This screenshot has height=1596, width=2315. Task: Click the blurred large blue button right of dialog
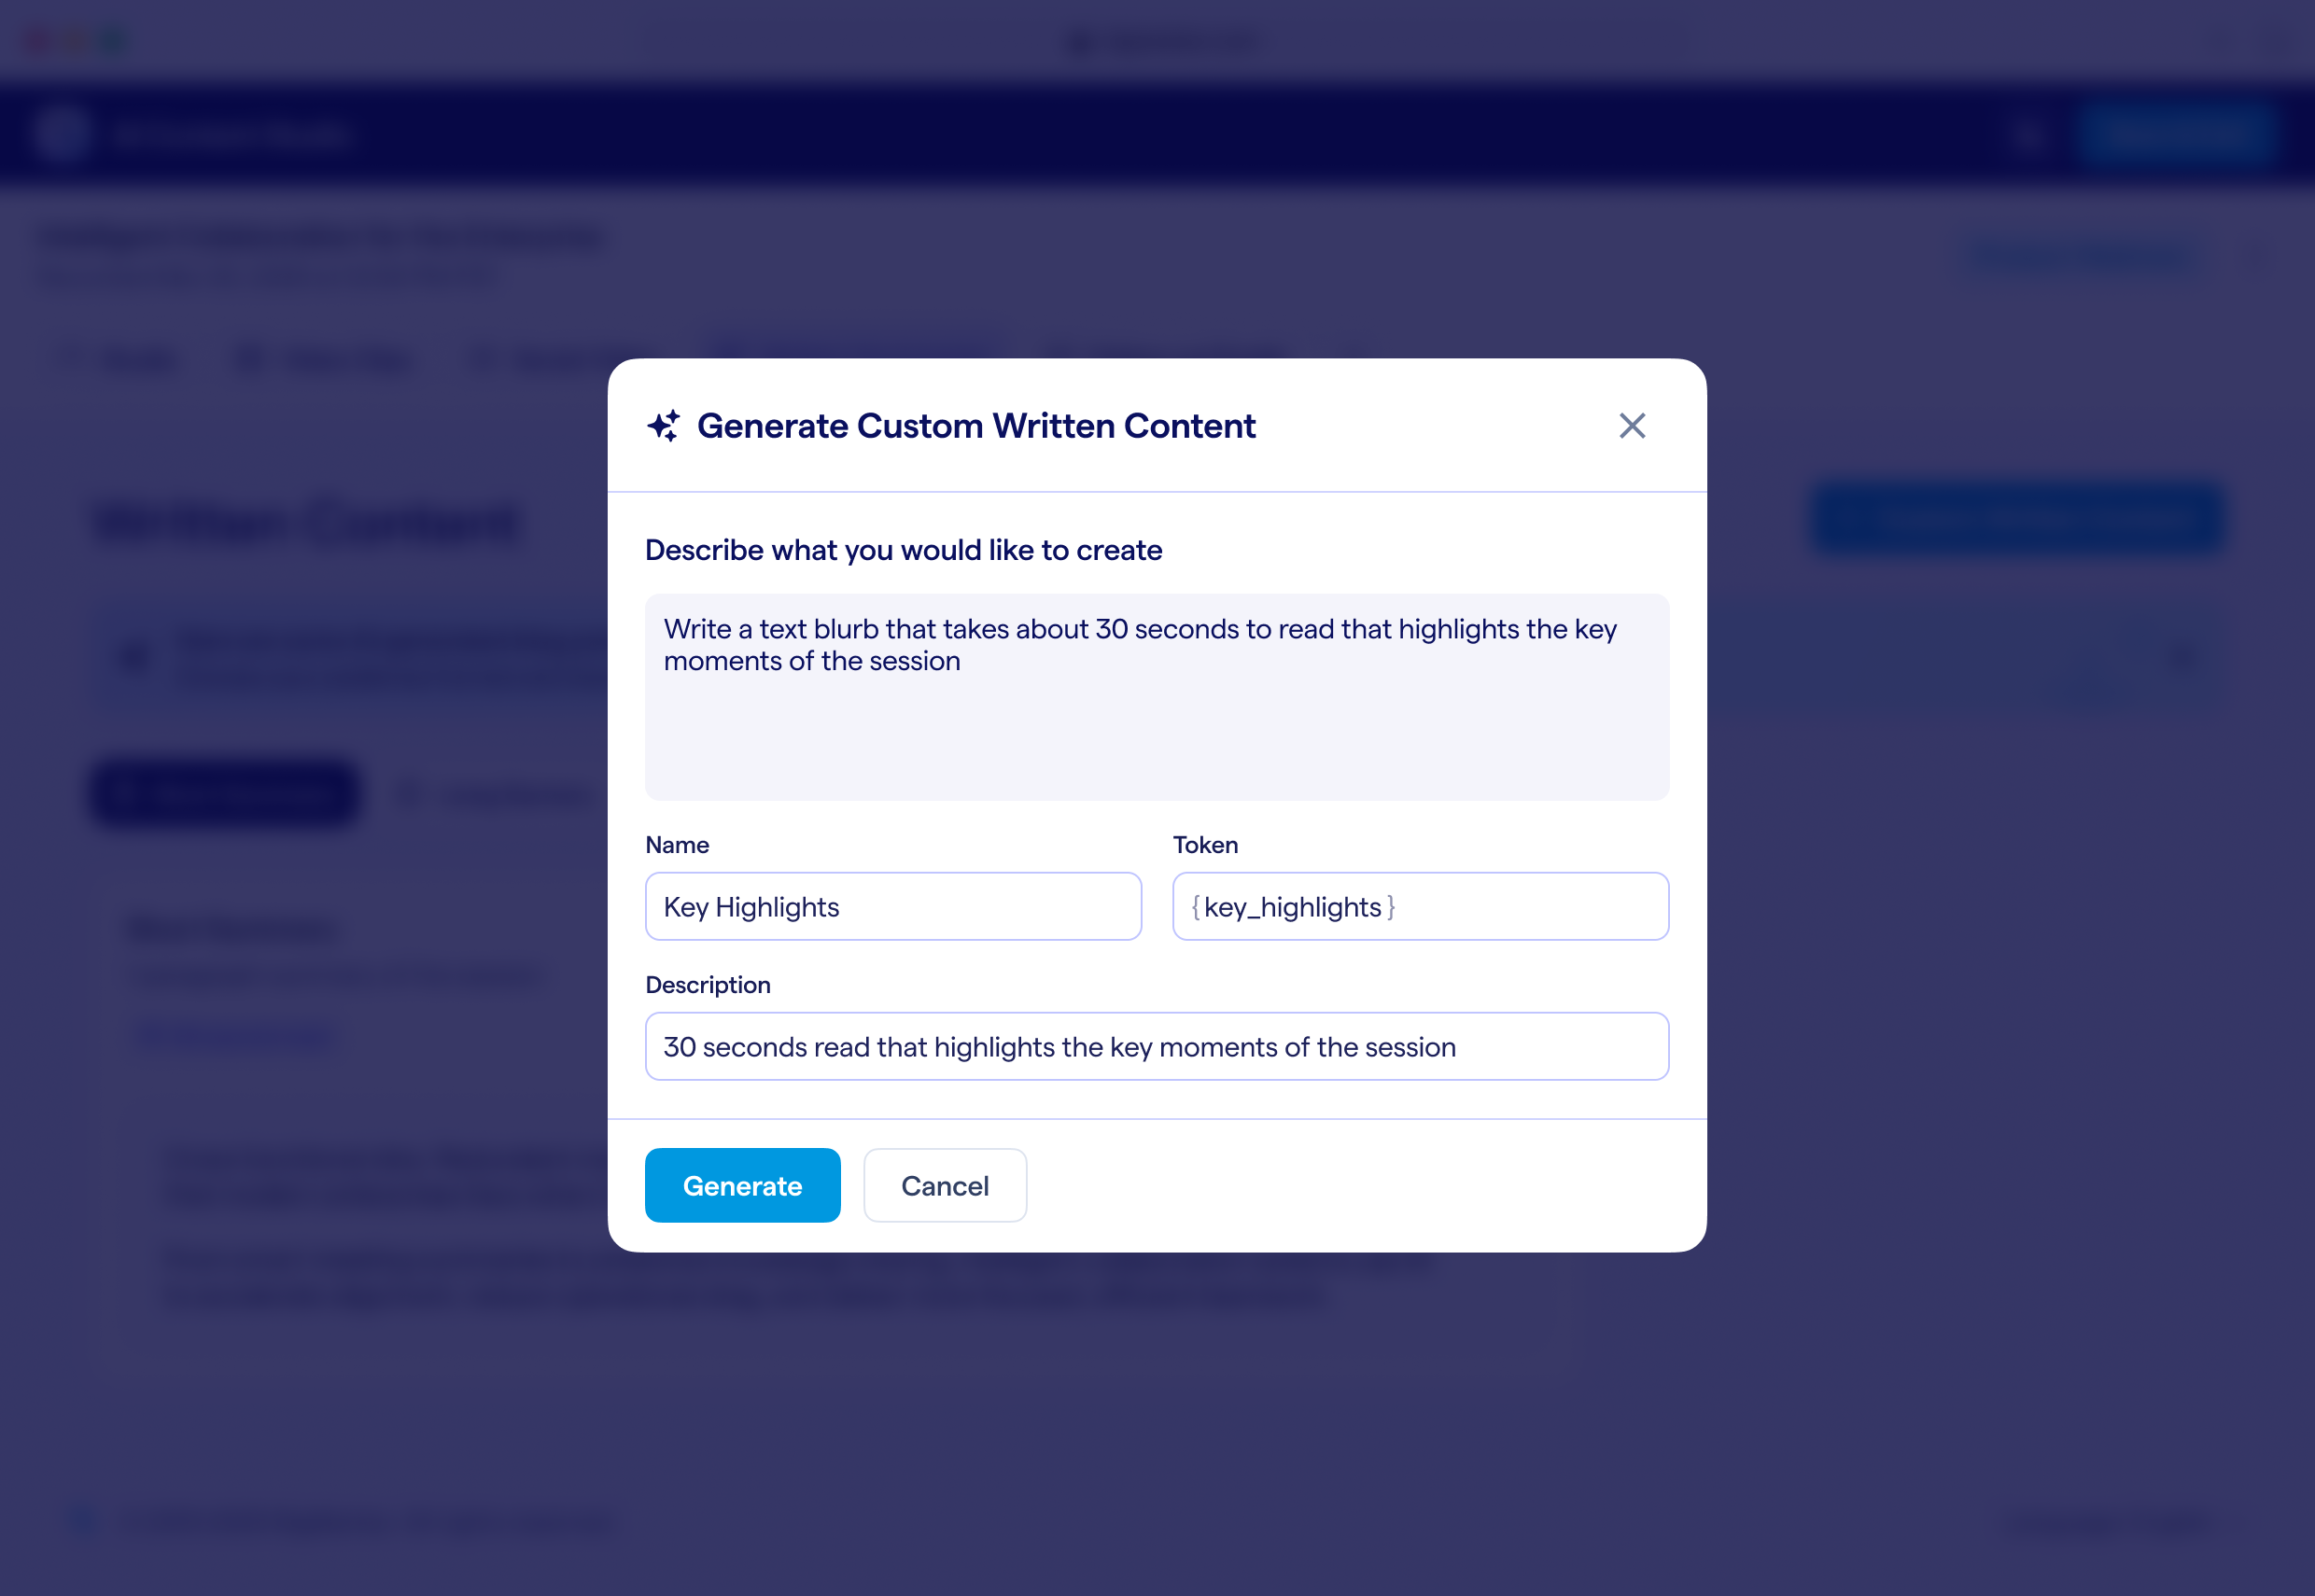2018,520
